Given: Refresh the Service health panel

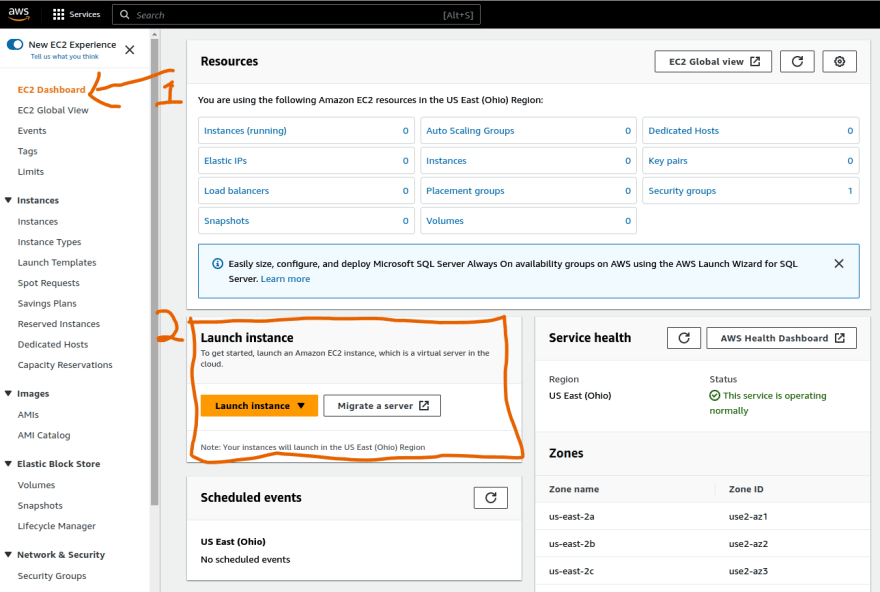Looking at the screenshot, I should [684, 338].
